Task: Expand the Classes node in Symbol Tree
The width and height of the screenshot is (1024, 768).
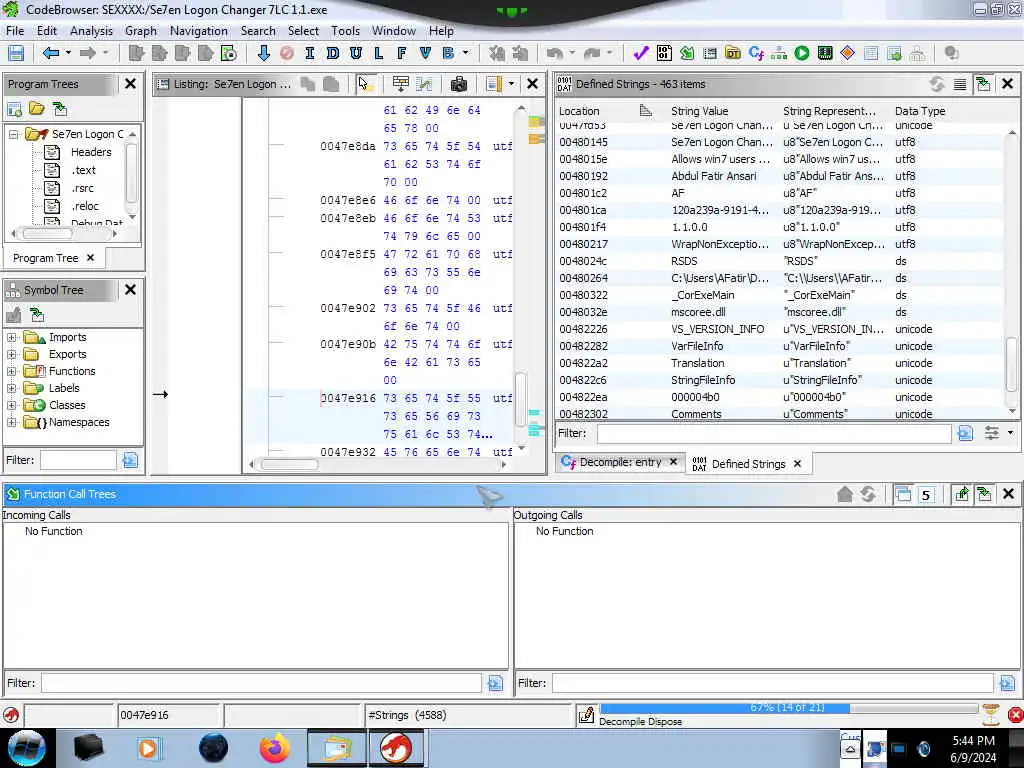Action: coord(12,406)
